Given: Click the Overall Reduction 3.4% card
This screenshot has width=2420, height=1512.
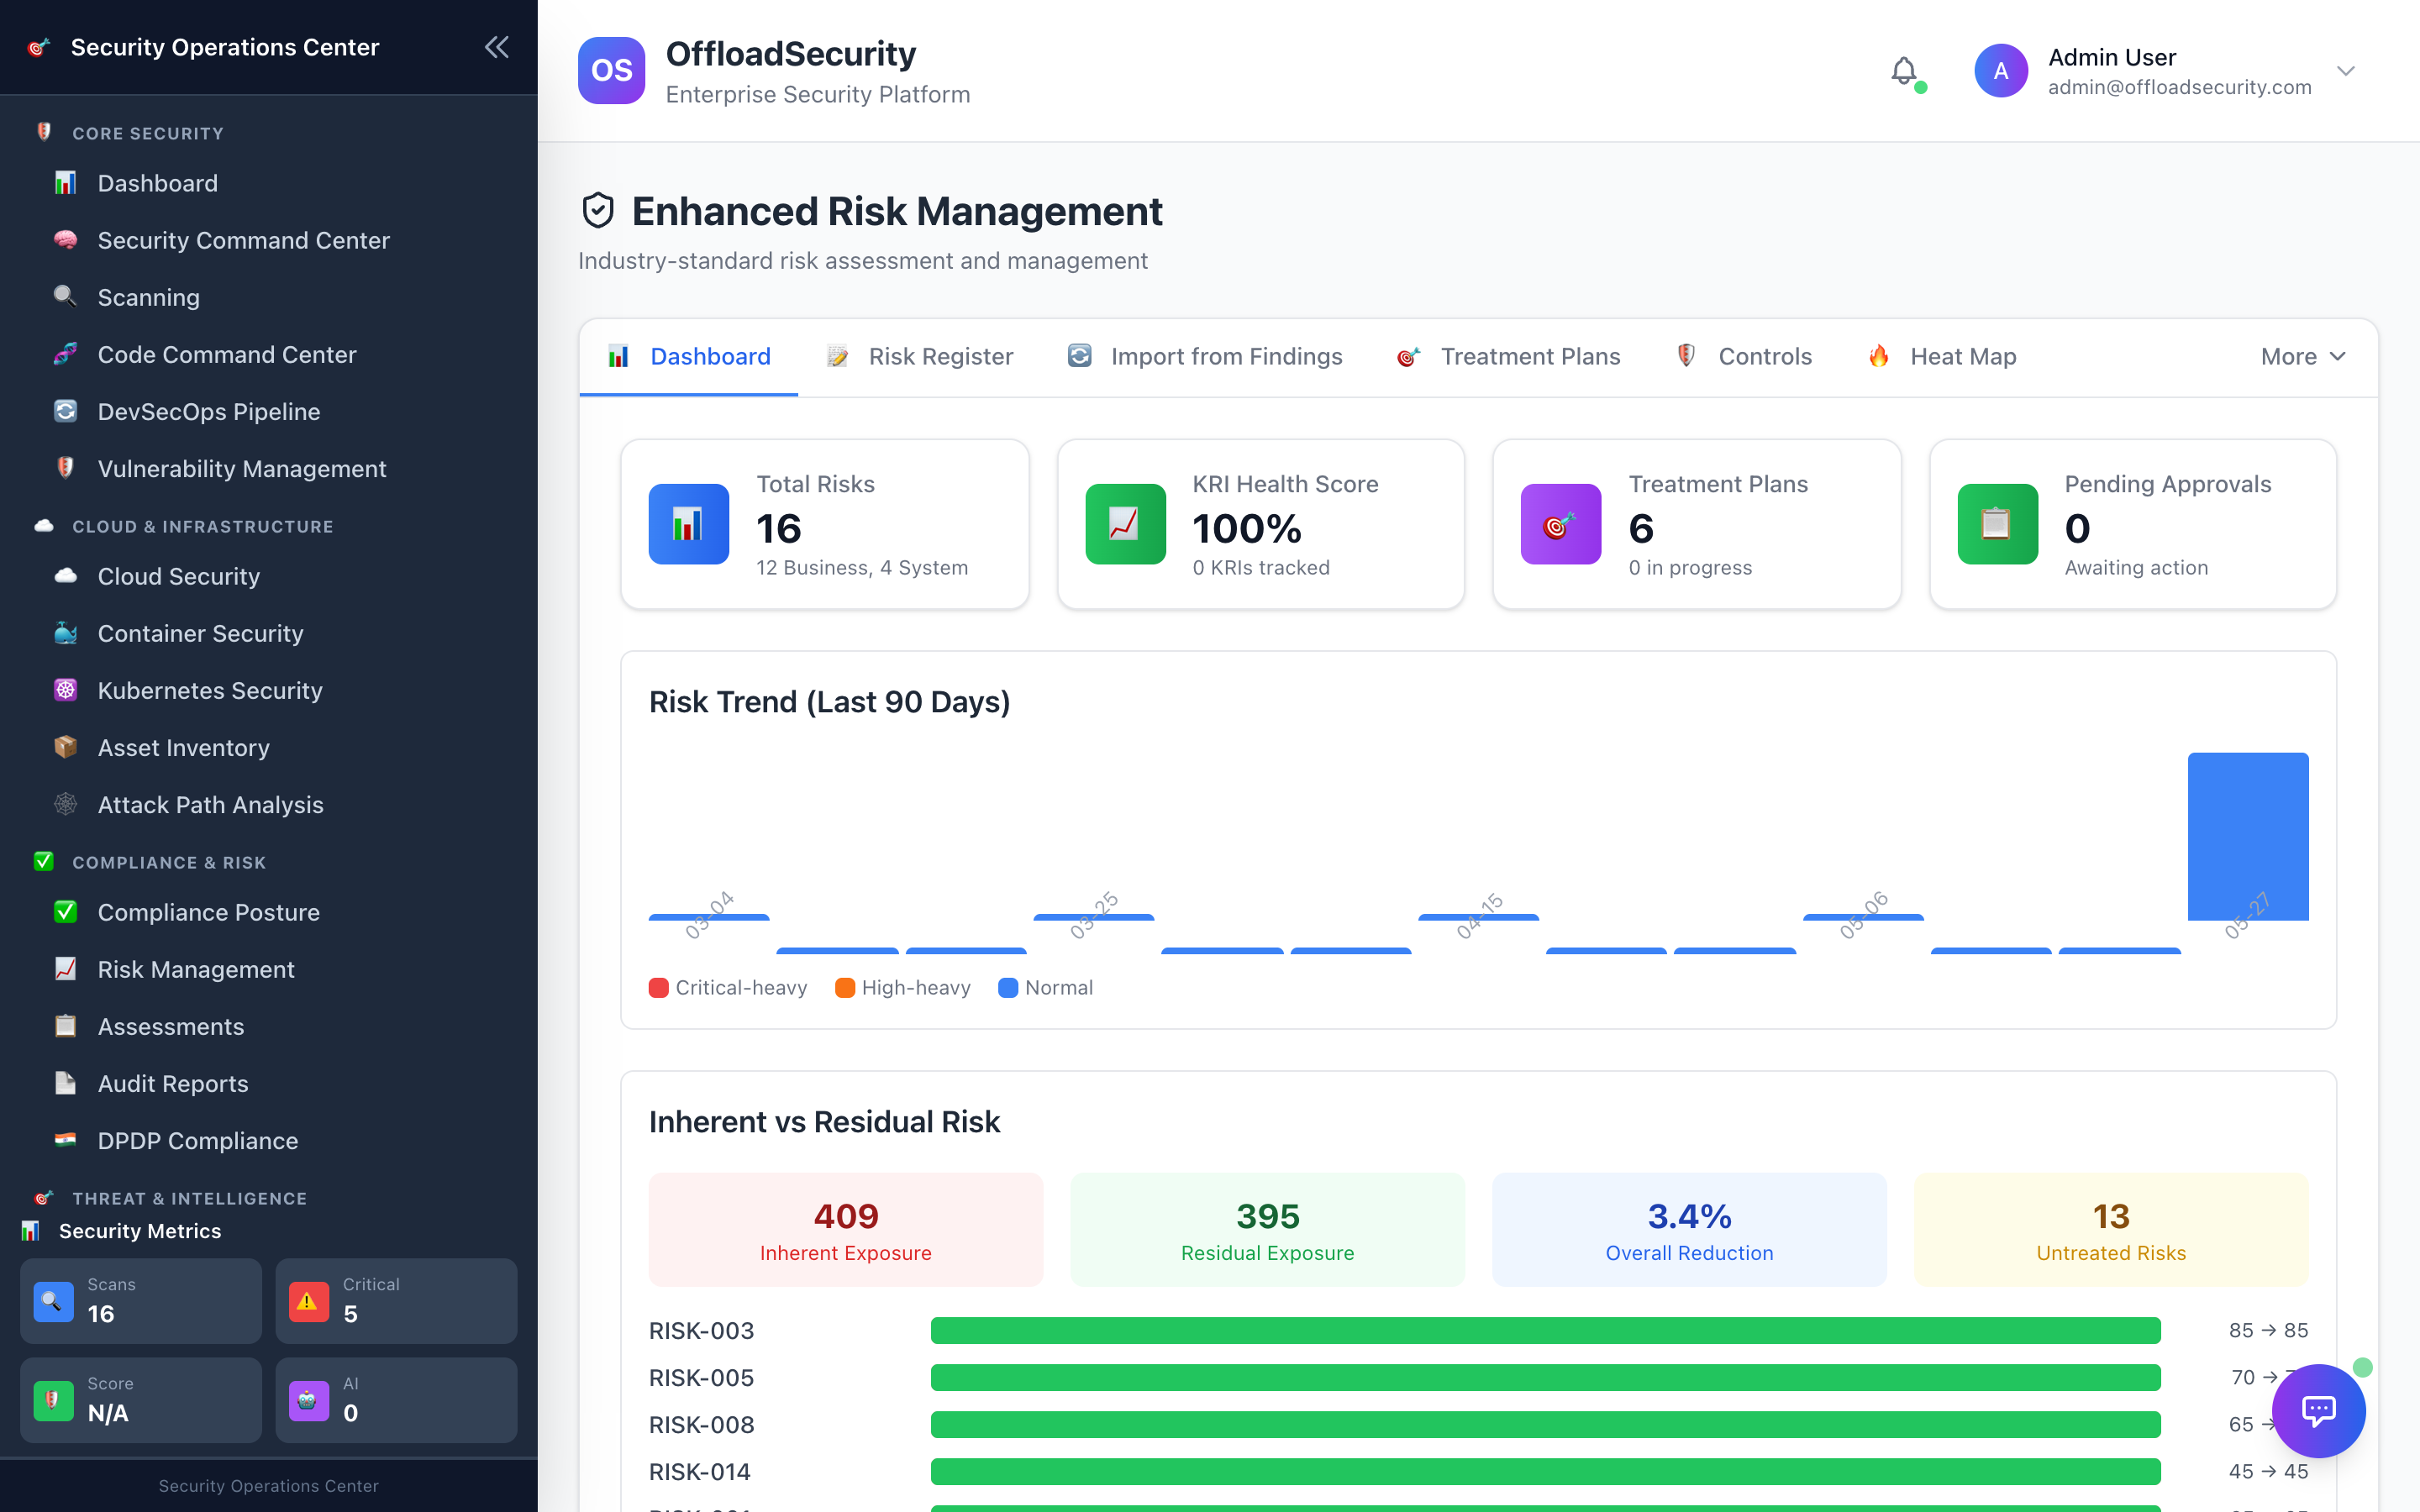Looking at the screenshot, I should click(x=1689, y=1230).
